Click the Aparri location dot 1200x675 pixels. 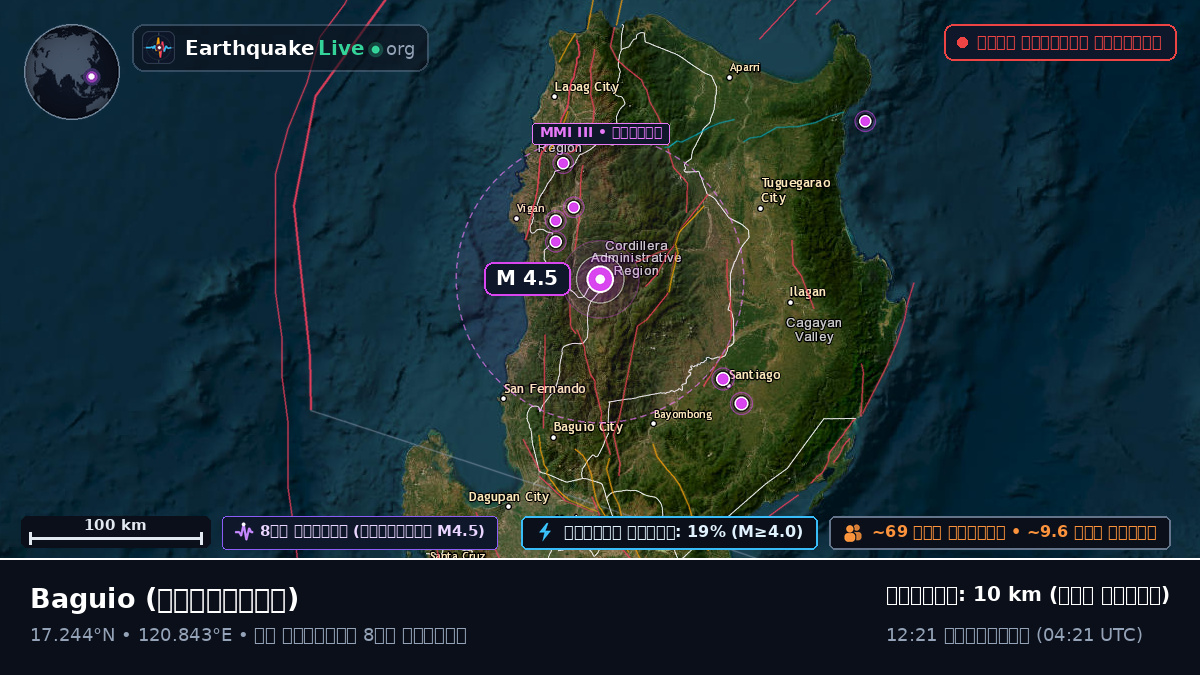[730, 77]
